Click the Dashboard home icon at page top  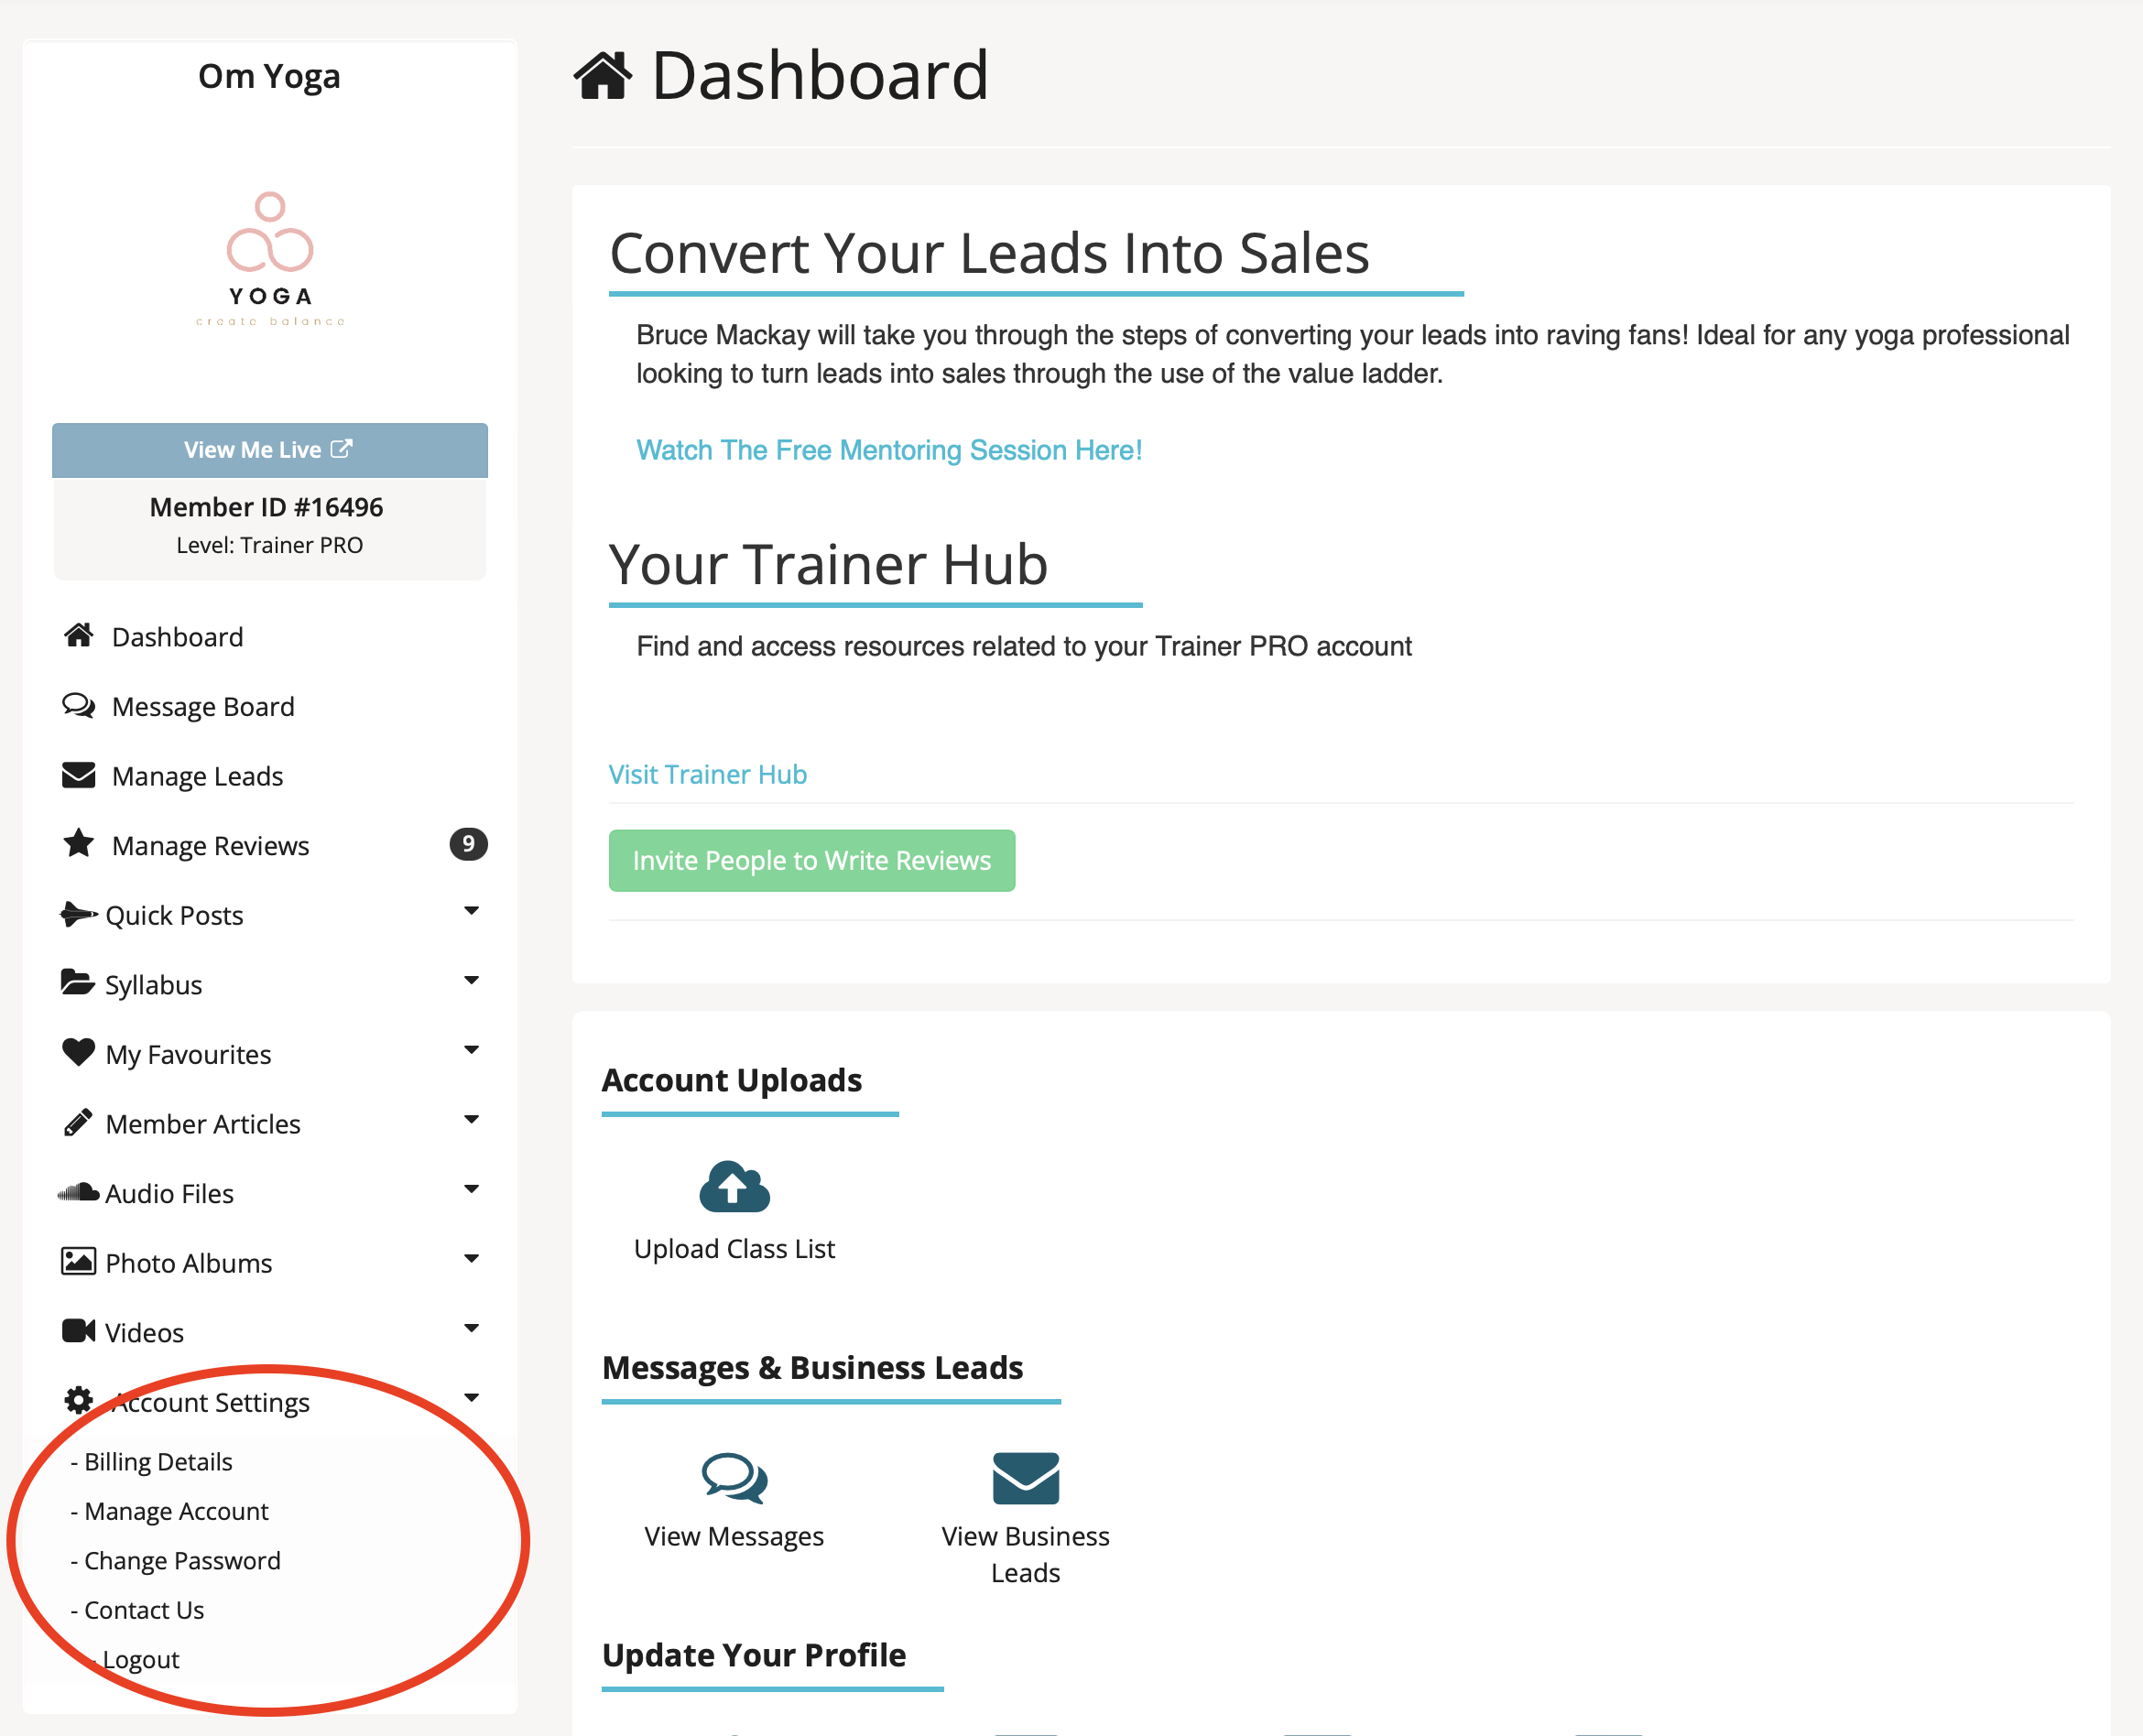pyautogui.click(x=604, y=72)
